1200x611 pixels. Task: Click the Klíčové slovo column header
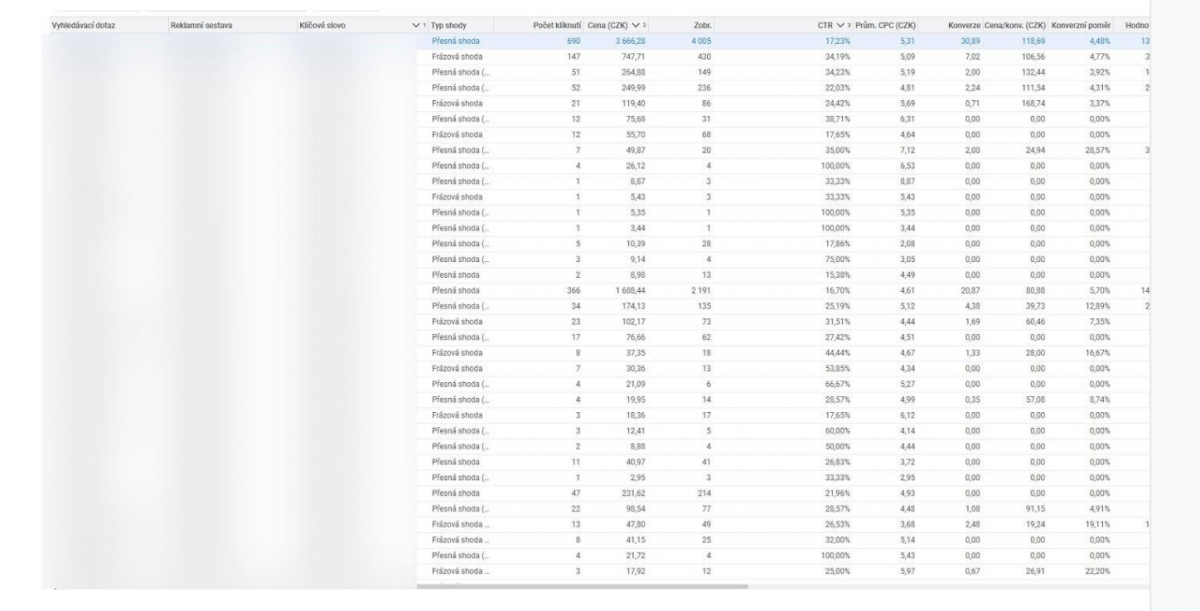click(322, 24)
